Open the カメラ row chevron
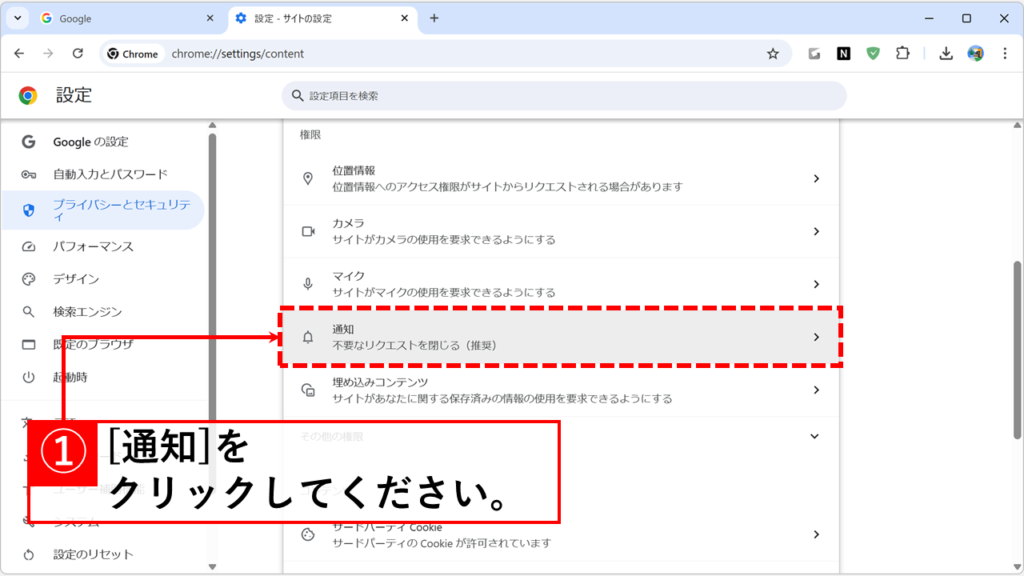Screen dimensions: 1024x576 click(x=816, y=231)
